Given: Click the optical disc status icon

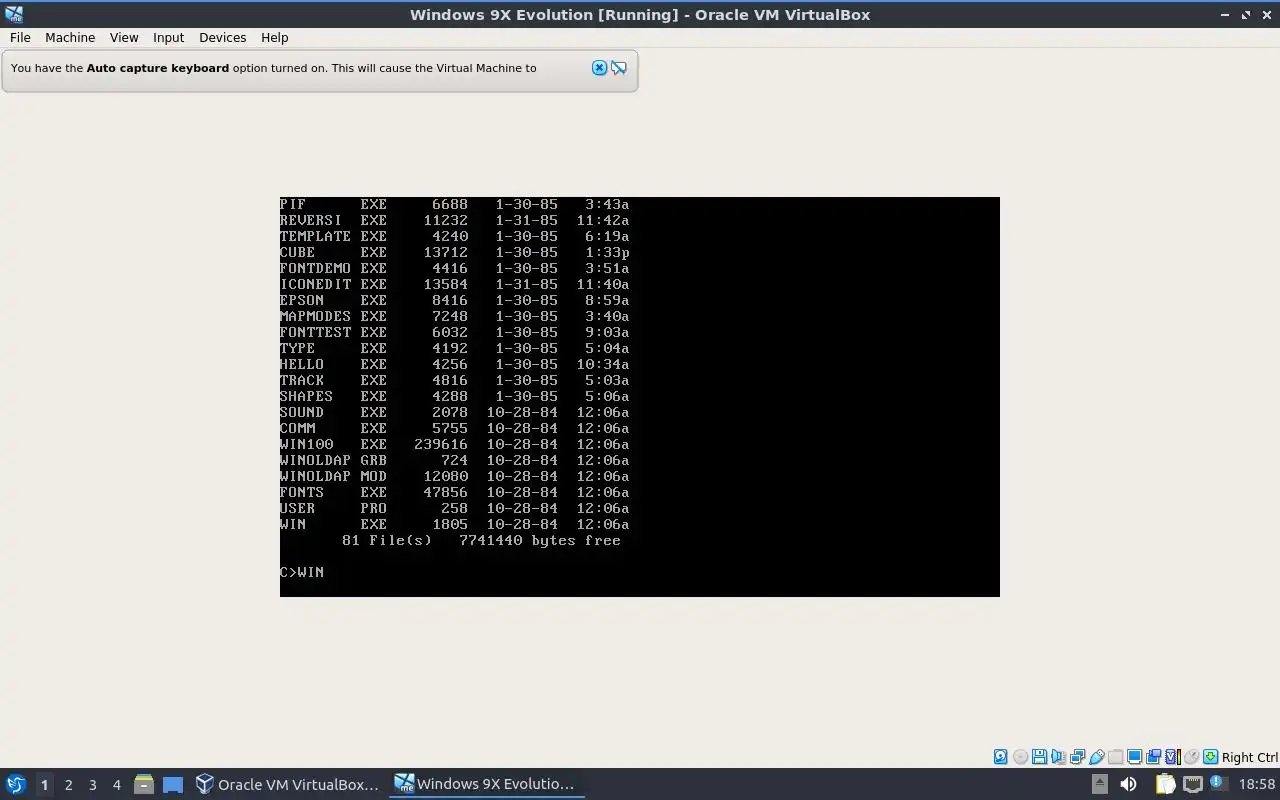Looking at the screenshot, I should [1020, 757].
